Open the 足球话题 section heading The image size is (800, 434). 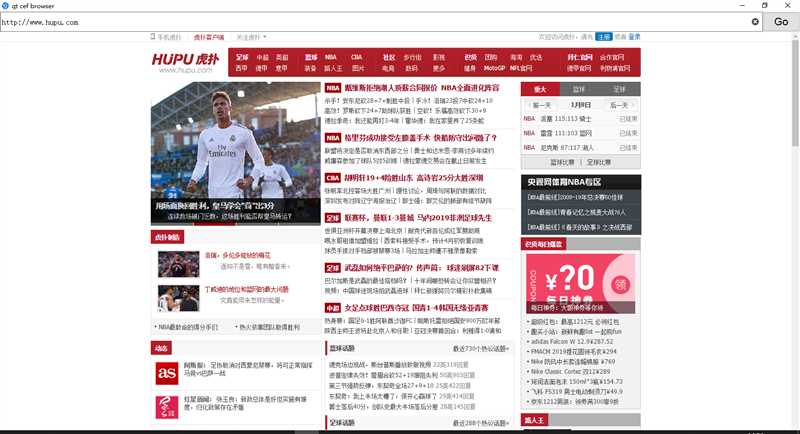(342, 423)
